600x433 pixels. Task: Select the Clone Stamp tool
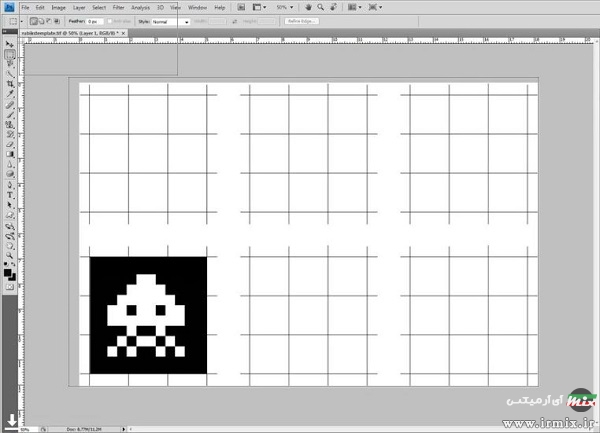point(10,125)
